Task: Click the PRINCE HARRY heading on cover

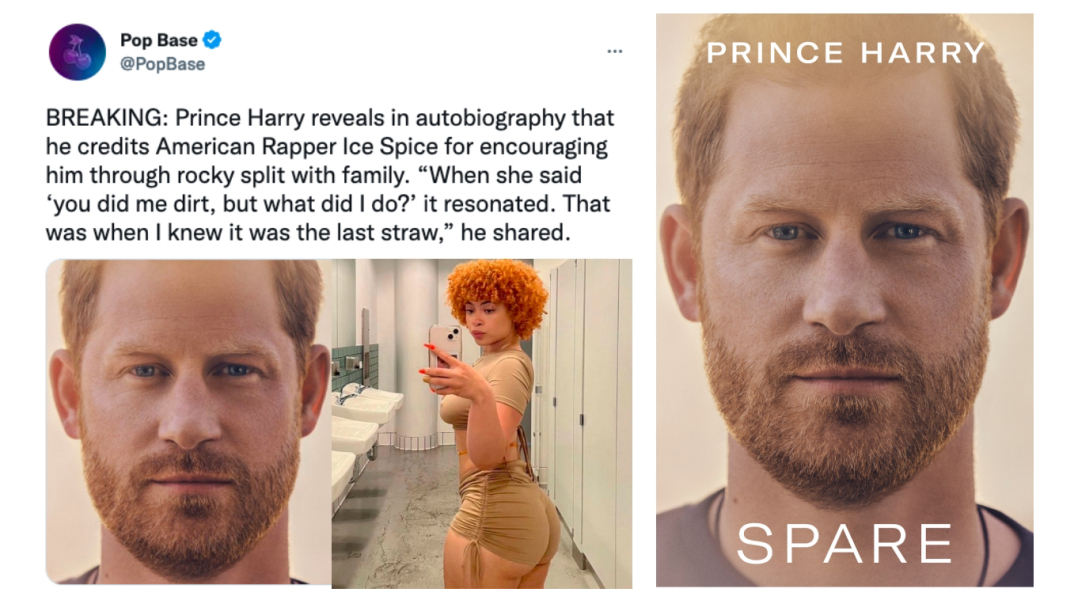Action: tap(845, 53)
